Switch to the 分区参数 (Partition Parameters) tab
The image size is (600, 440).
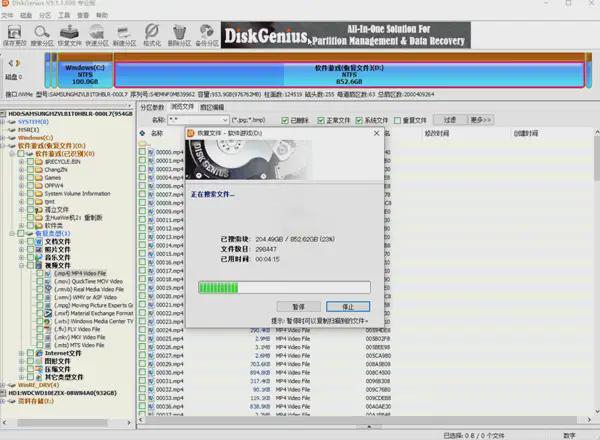[152, 107]
